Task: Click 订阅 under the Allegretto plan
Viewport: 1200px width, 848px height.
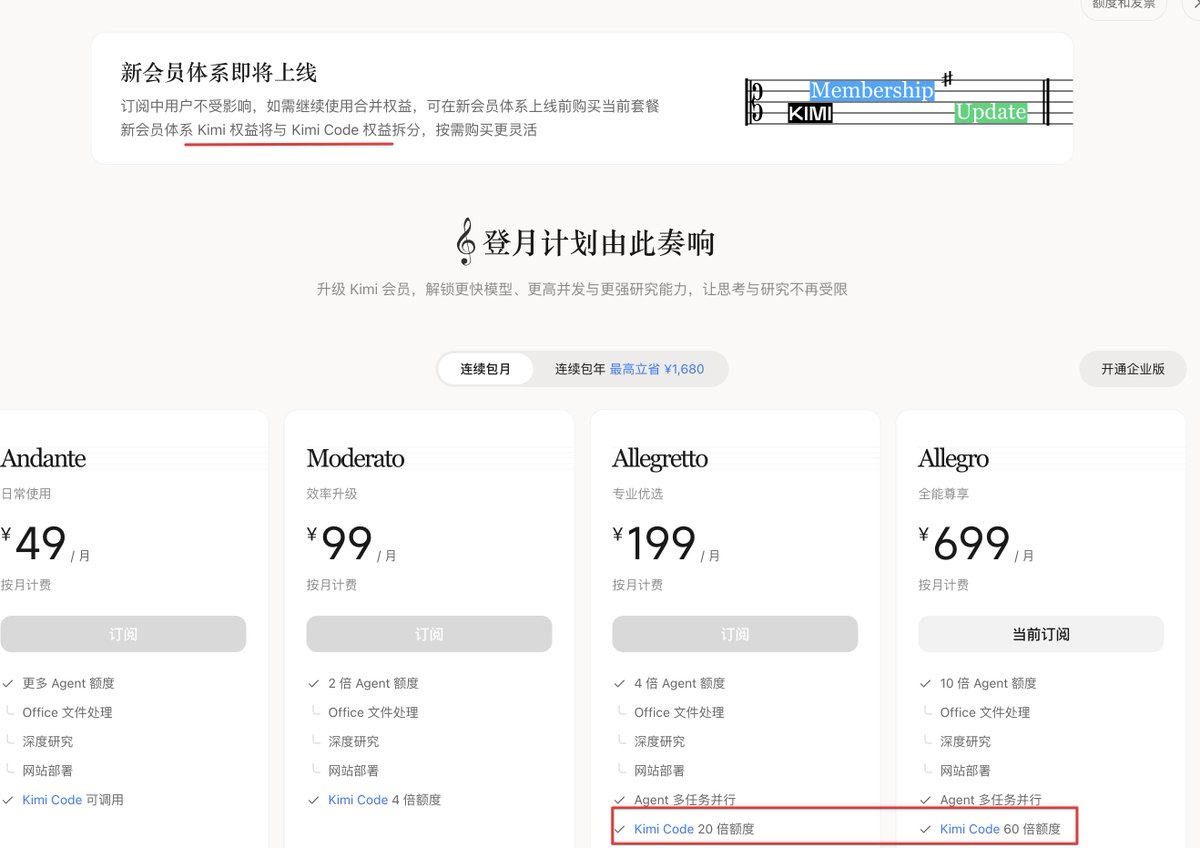Action: [735, 634]
